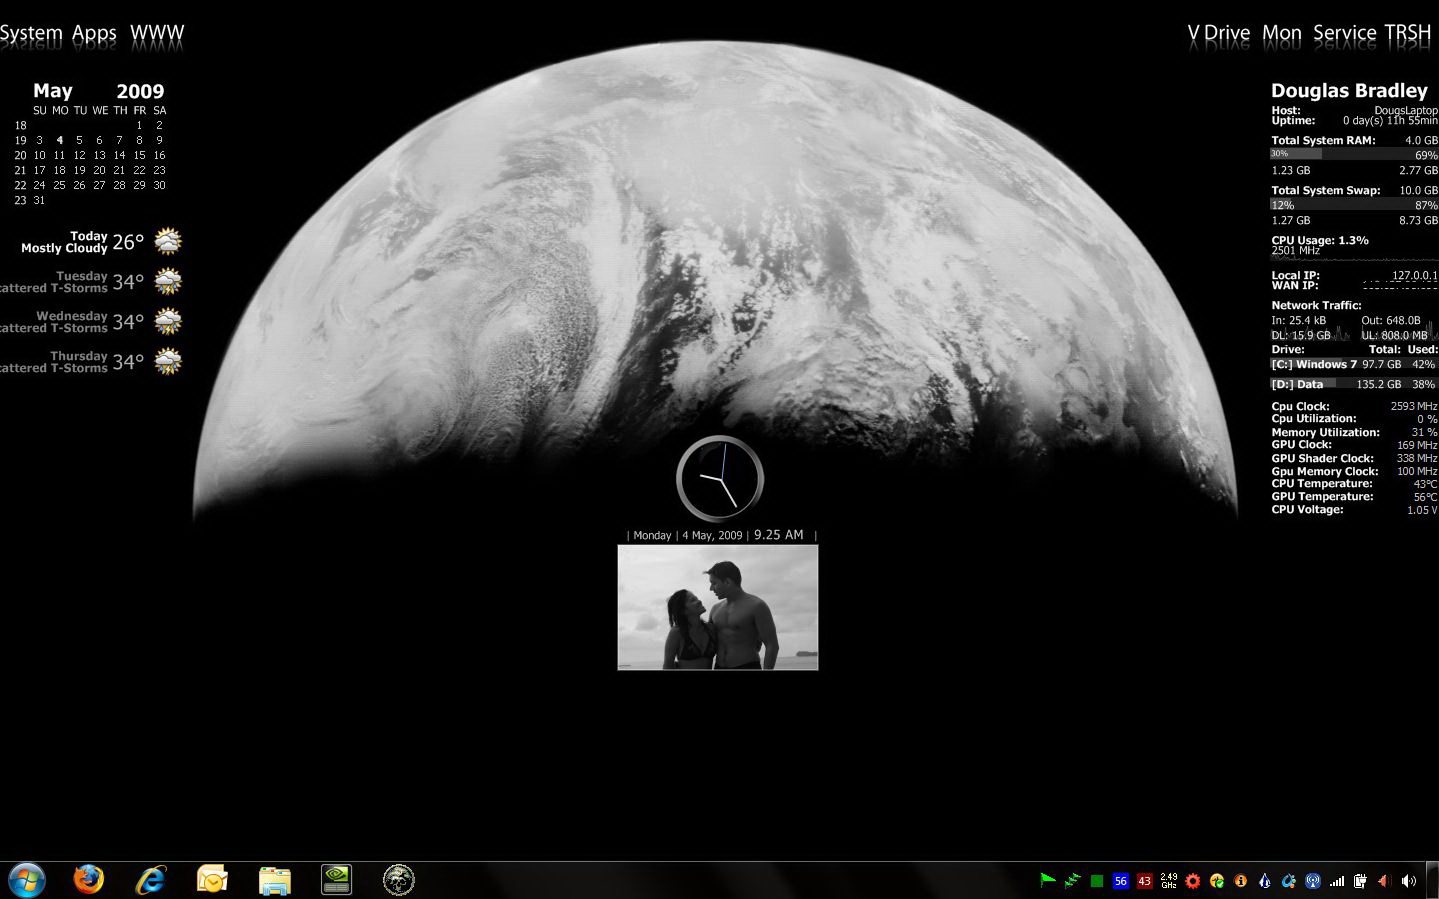1439x899 pixels.
Task: Click today's 26° temperature reading
Action: click(x=128, y=242)
